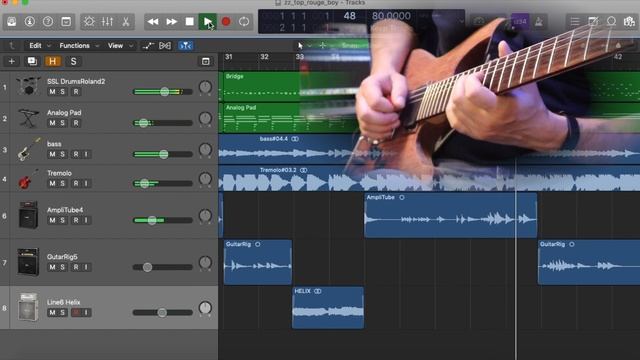Image resolution: width=640 pixels, height=360 pixels.
Task: Select the Bridge drum region
Action: click(261, 87)
